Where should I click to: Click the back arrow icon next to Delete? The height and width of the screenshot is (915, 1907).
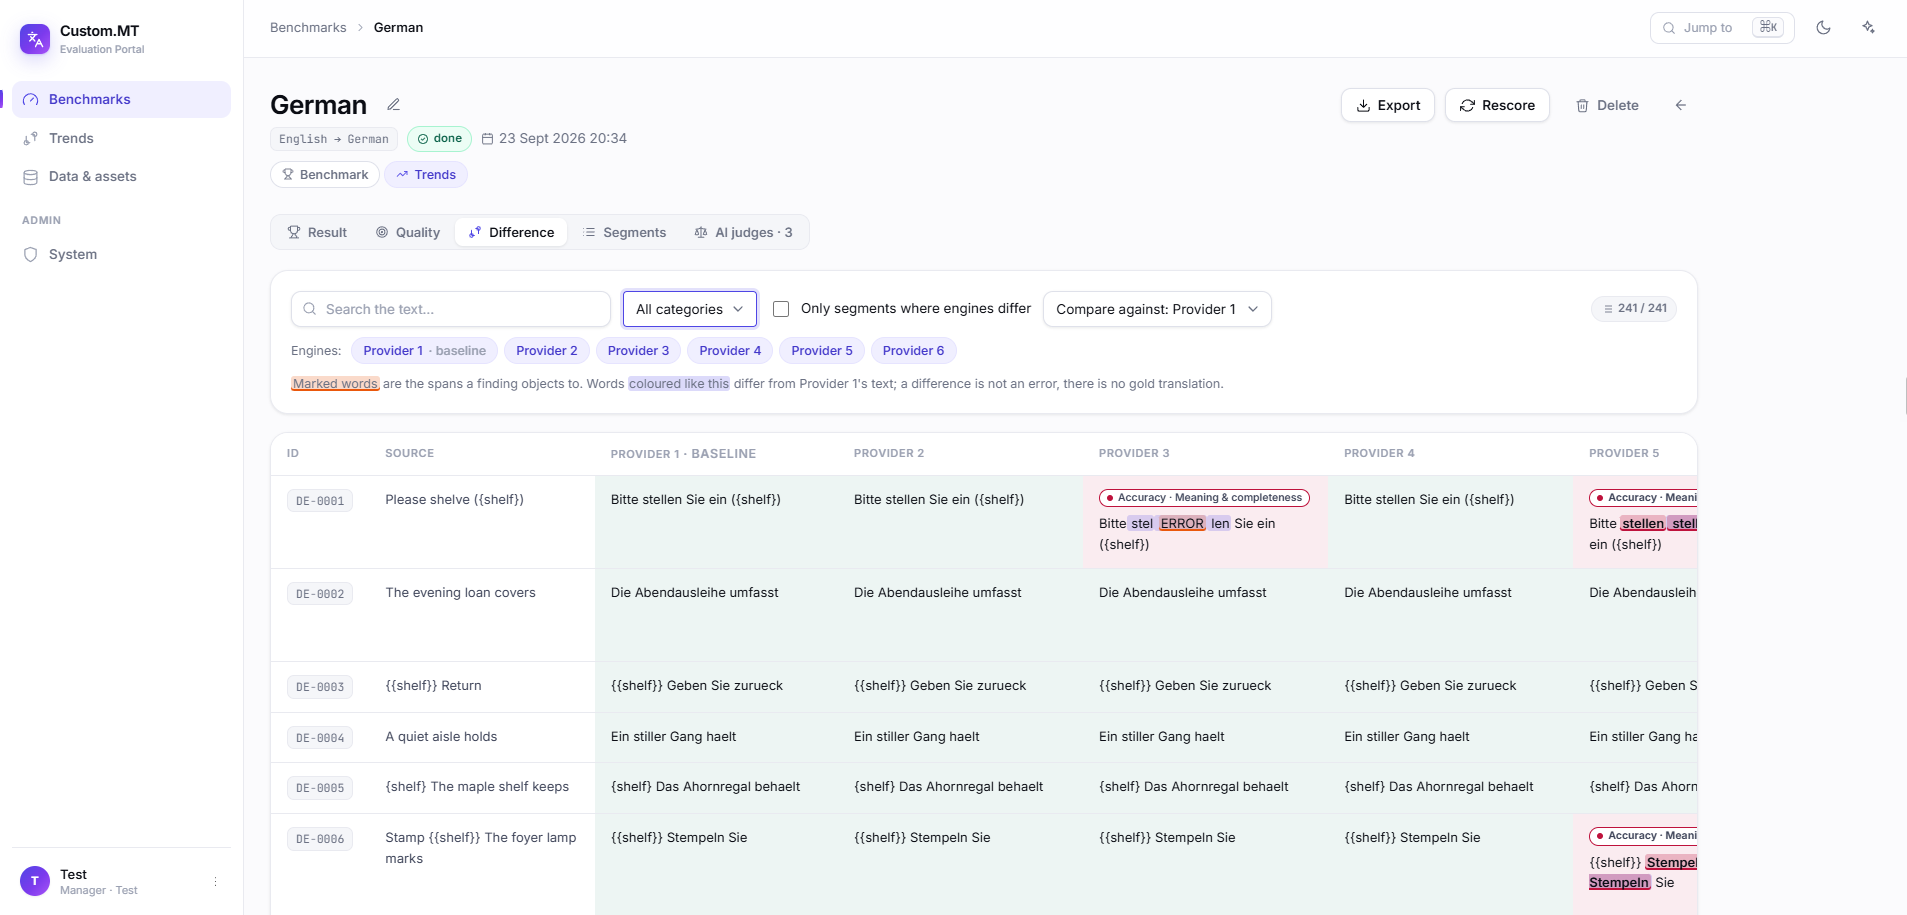click(x=1681, y=105)
